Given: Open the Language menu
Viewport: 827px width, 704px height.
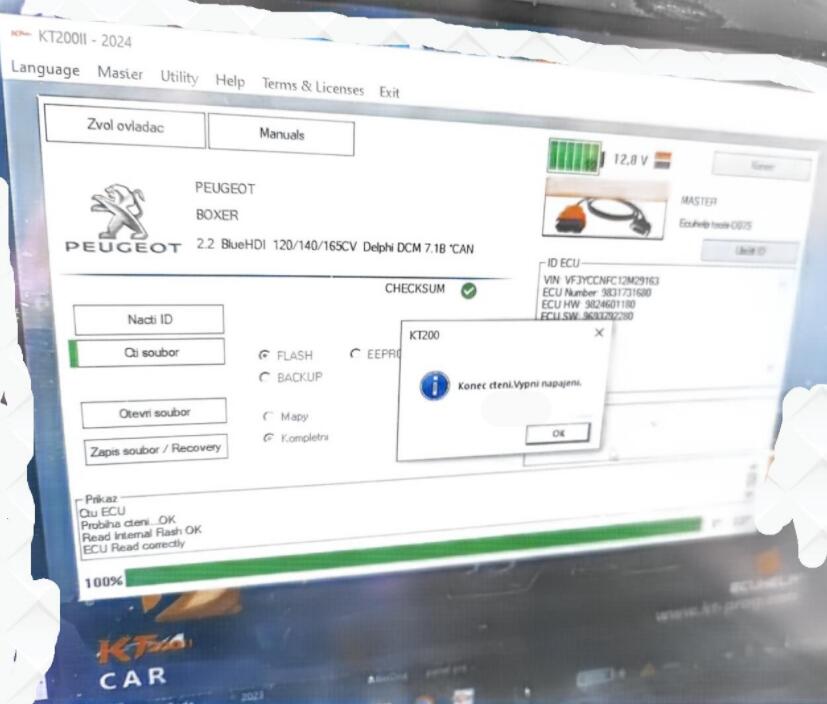Looking at the screenshot, I should 45,69.
